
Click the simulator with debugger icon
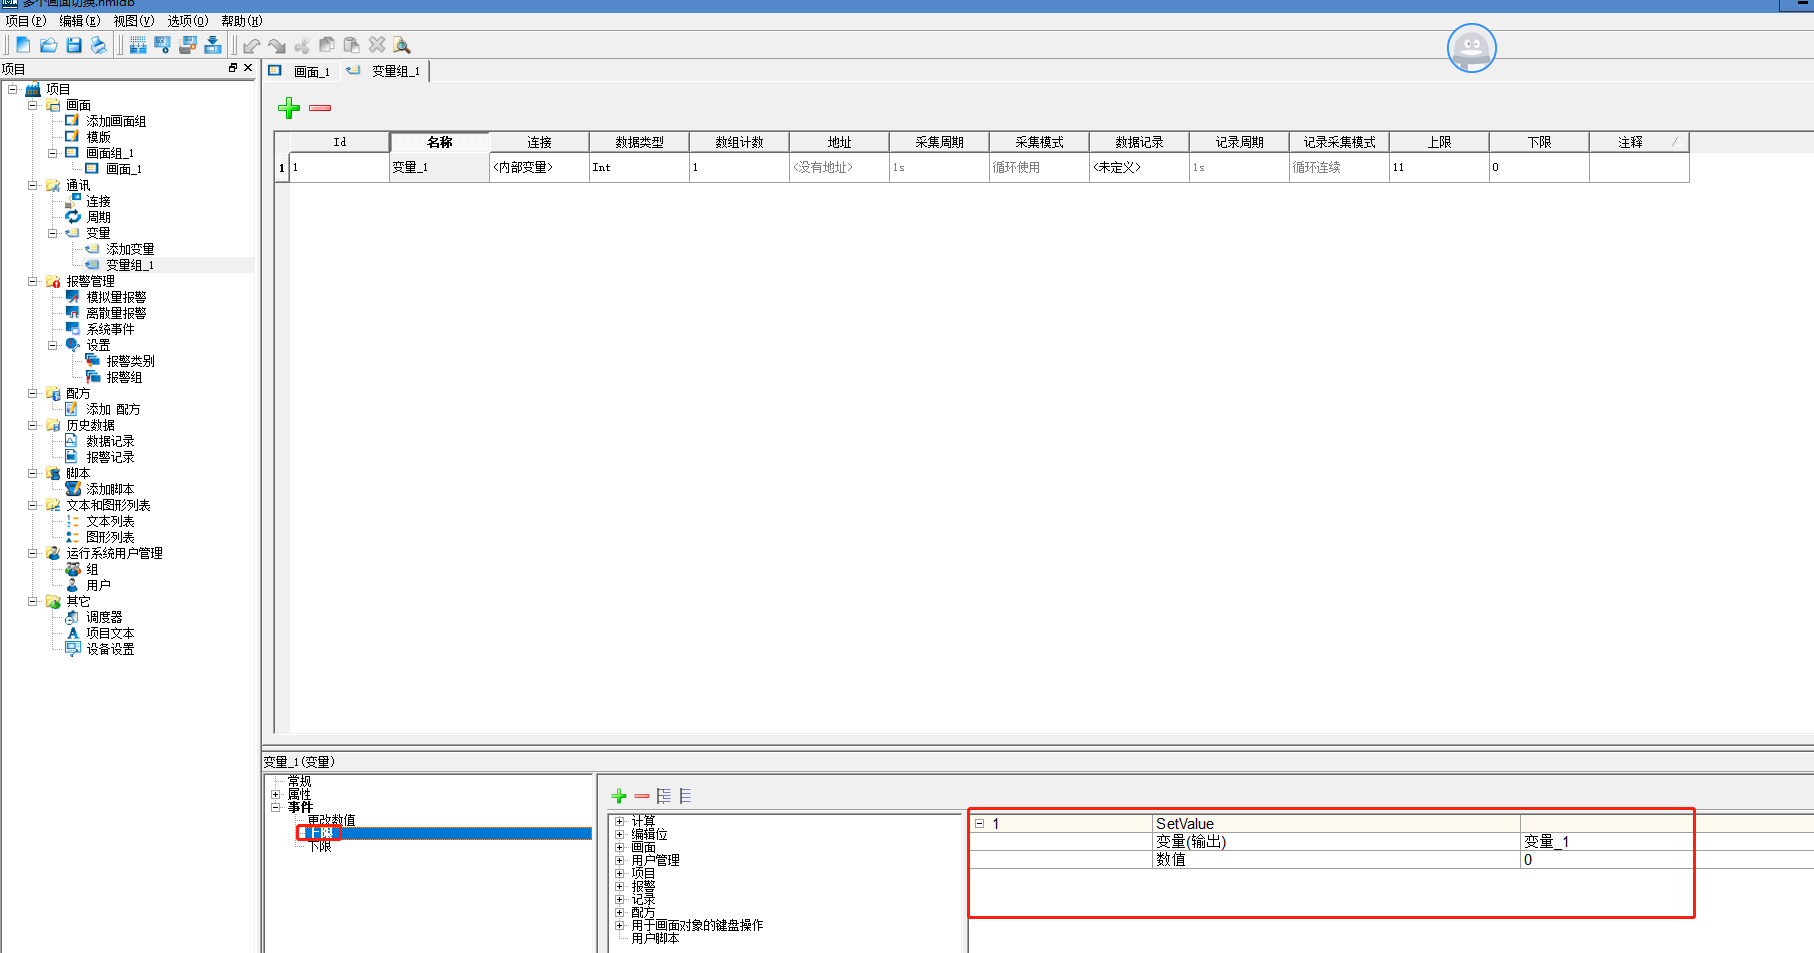coord(188,45)
